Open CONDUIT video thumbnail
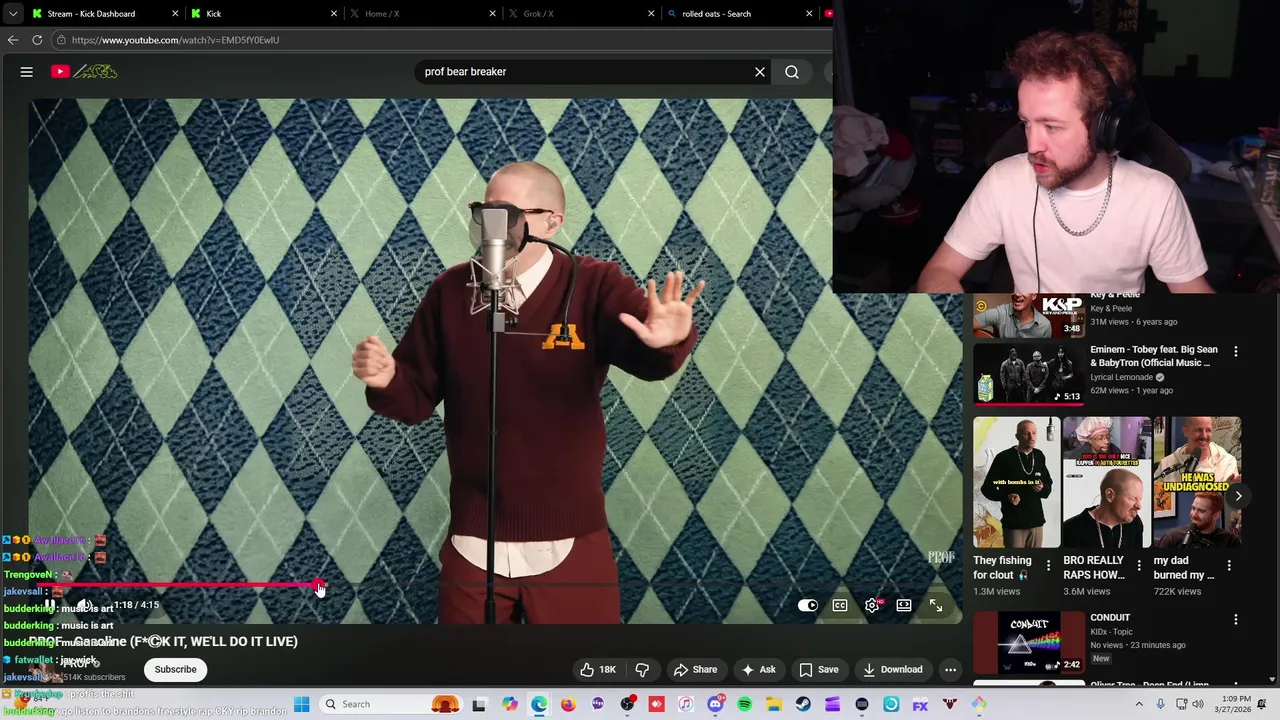1280x720 pixels. 1029,642
